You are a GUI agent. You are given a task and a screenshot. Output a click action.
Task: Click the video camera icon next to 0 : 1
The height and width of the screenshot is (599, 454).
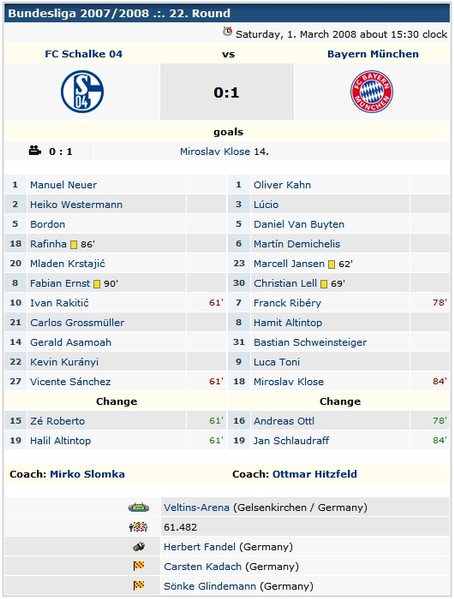(x=35, y=151)
